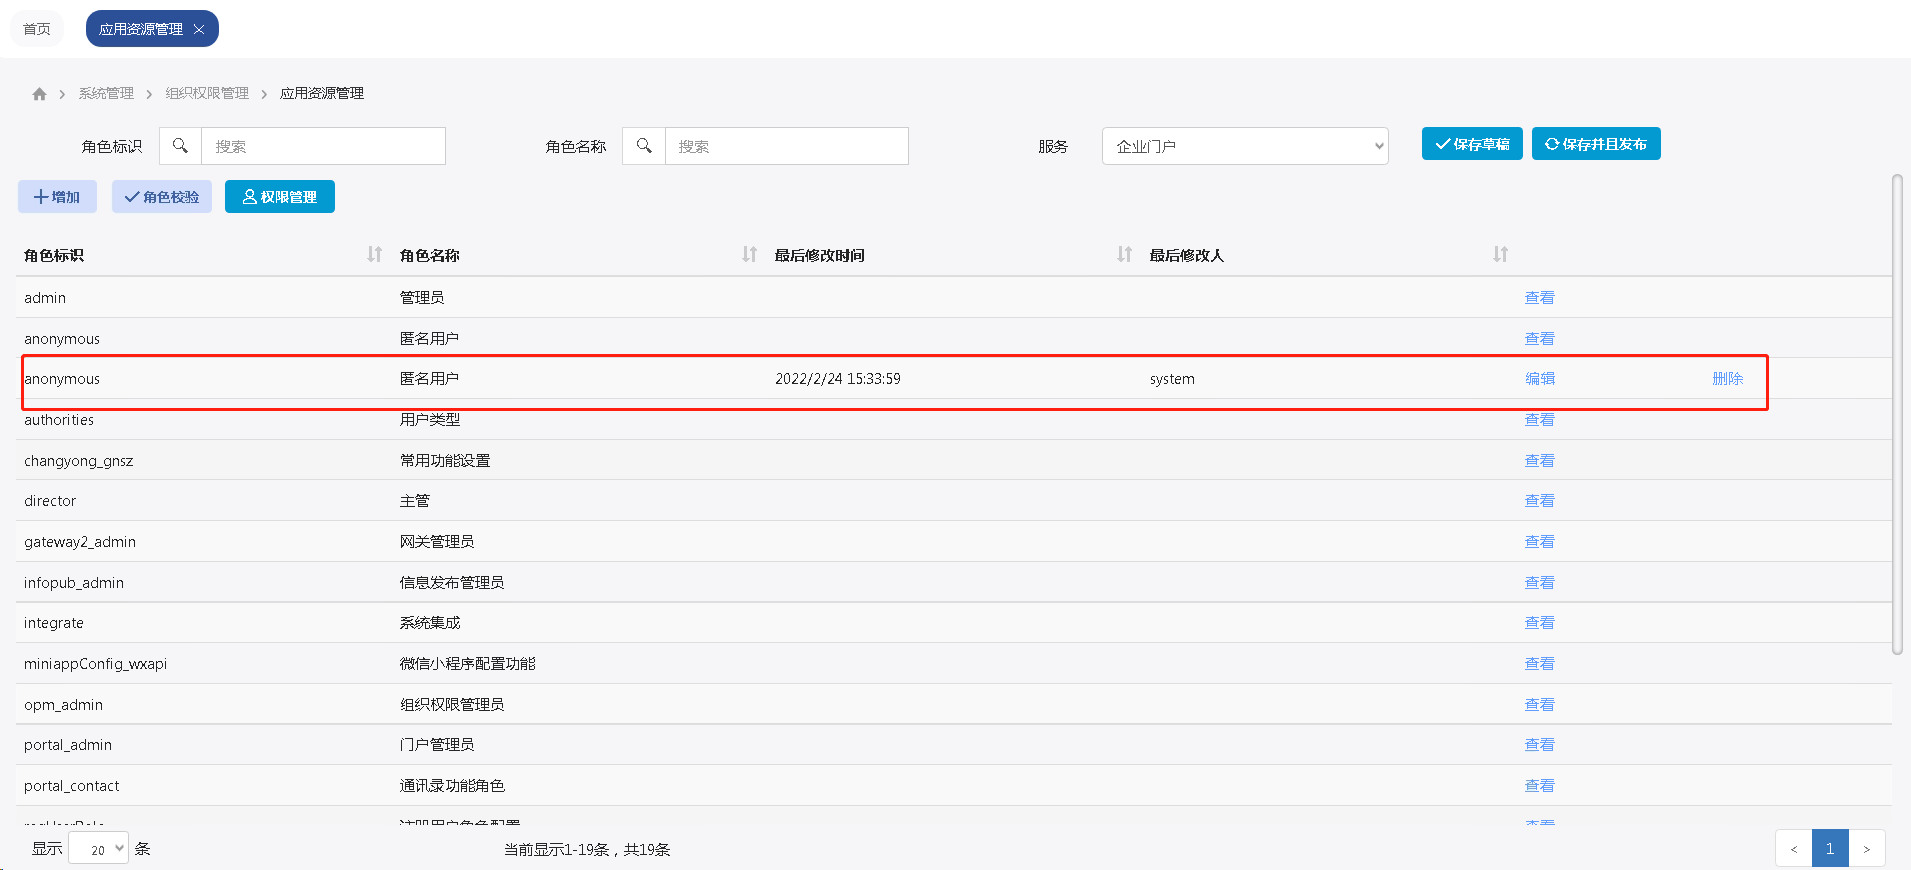This screenshot has width=1911, height=870.
Task: Click the home icon in breadcrumb
Action: pos(39,94)
